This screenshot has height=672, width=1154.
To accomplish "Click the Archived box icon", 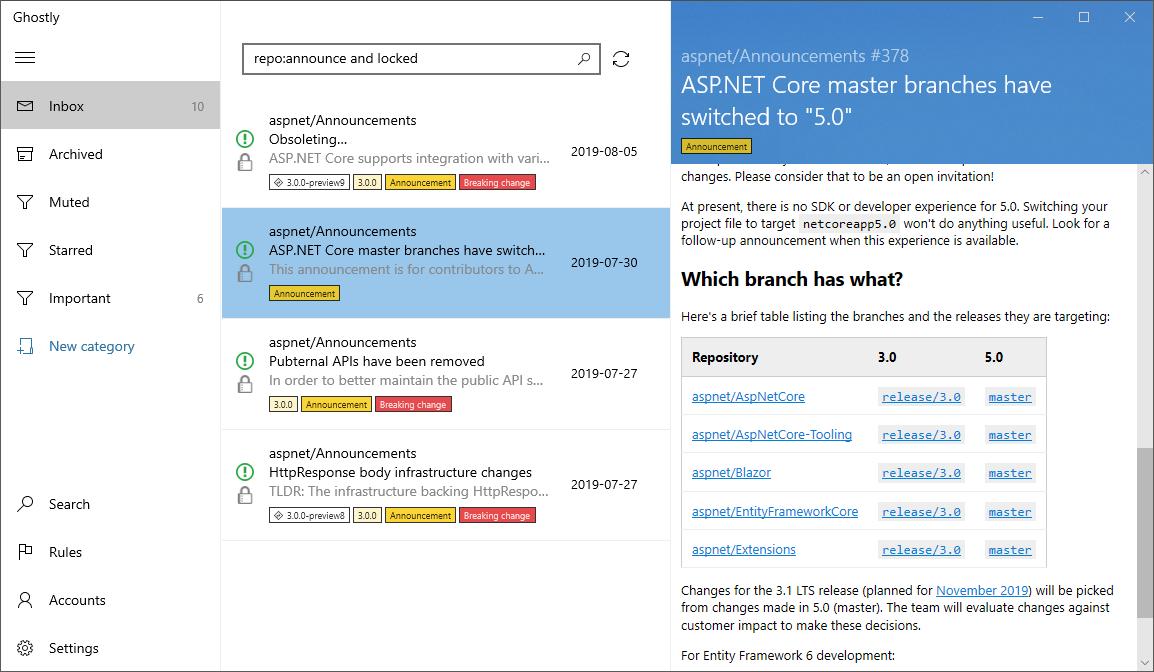I will click(25, 154).
